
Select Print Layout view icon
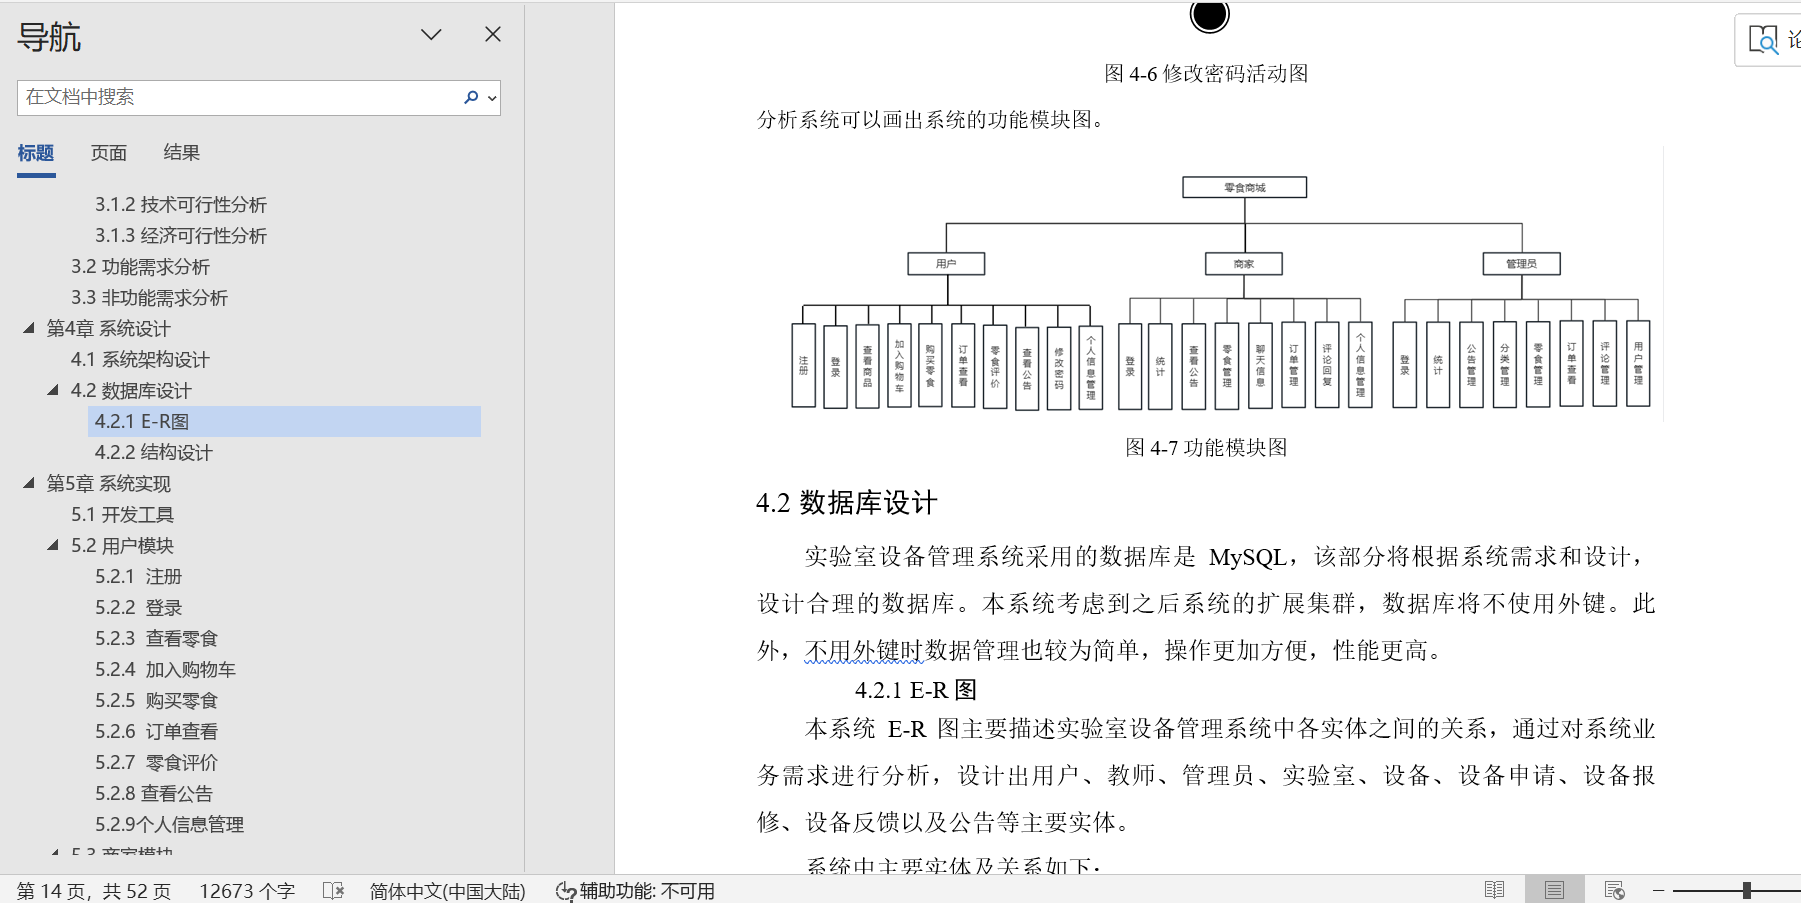point(1554,890)
